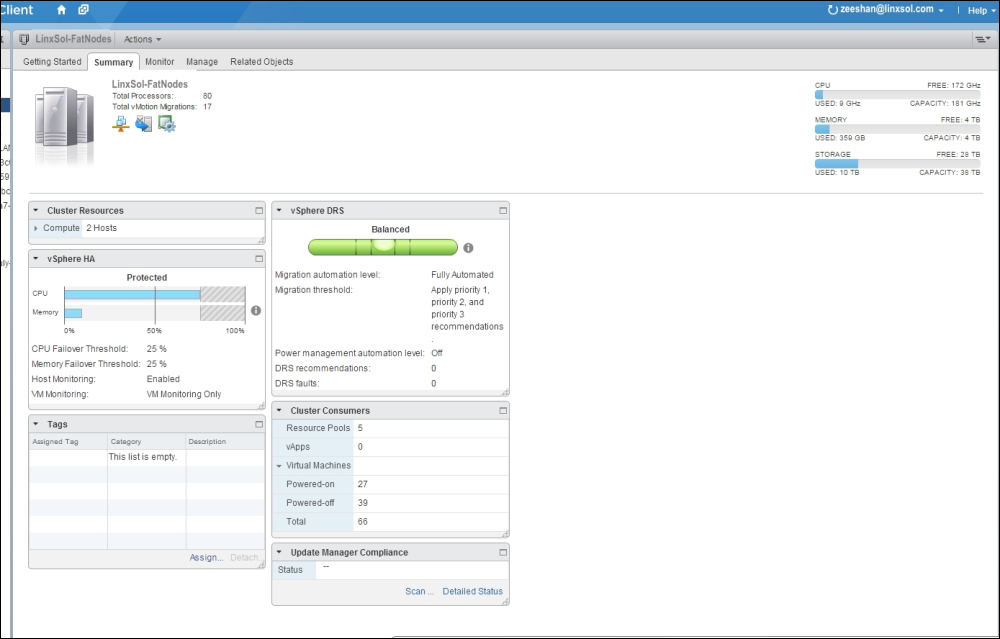
Task: Collapse the Virtual Machines row
Action: [279, 466]
